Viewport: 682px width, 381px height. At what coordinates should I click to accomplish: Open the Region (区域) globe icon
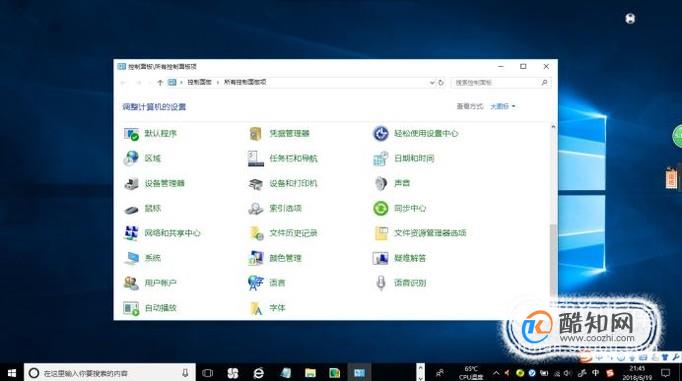131,158
